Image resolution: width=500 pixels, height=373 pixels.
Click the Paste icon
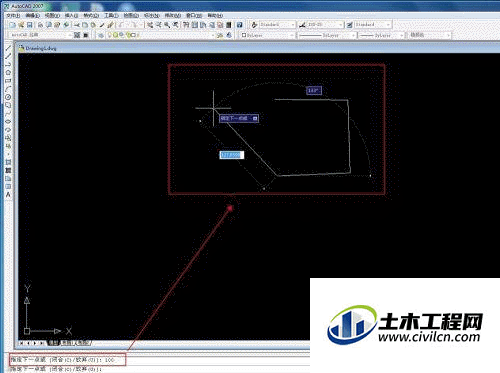tap(93, 25)
